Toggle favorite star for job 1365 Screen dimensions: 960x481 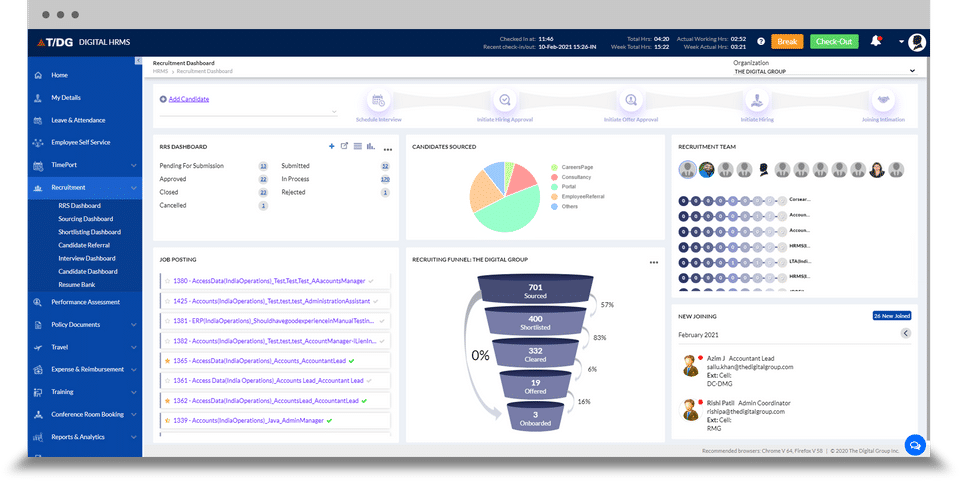coord(167,361)
